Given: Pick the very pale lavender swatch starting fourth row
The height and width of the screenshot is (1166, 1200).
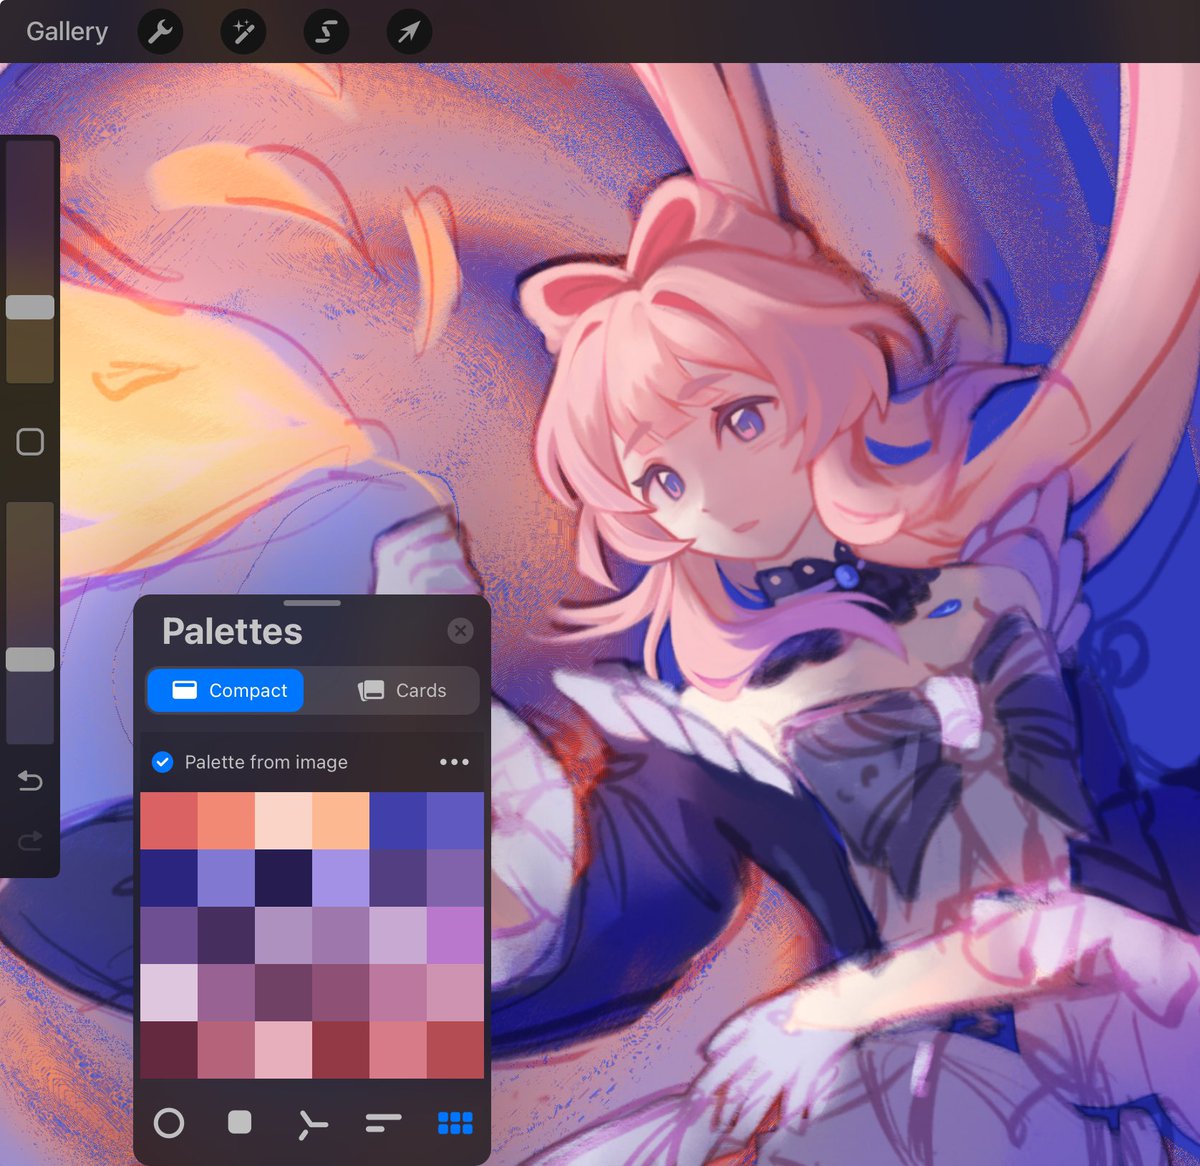Looking at the screenshot, I should [169, 992].
